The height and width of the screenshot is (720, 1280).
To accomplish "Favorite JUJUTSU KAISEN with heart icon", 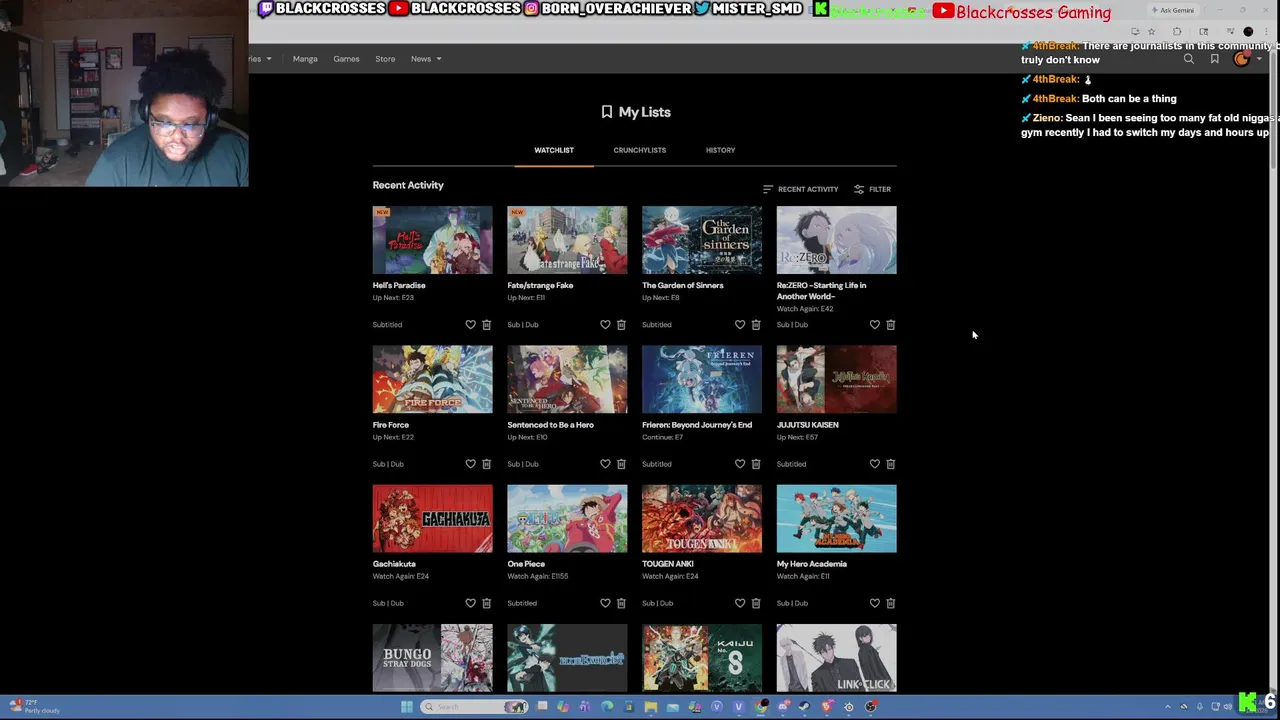I will (x=875, y=464).
